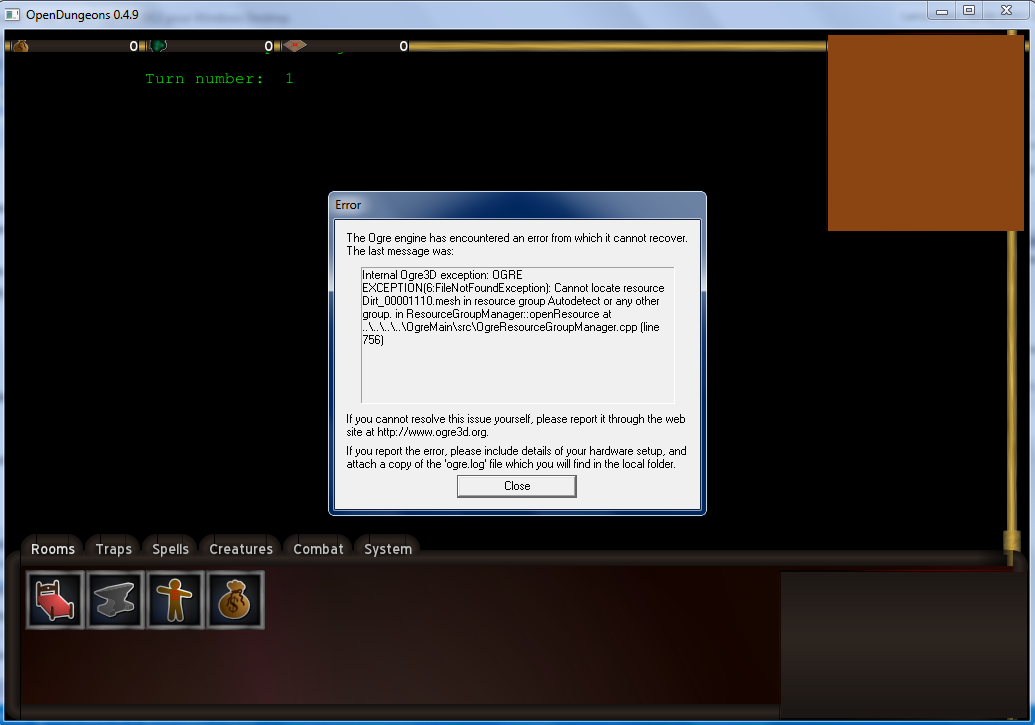Switch to the Traps tab

click(114, 549)
